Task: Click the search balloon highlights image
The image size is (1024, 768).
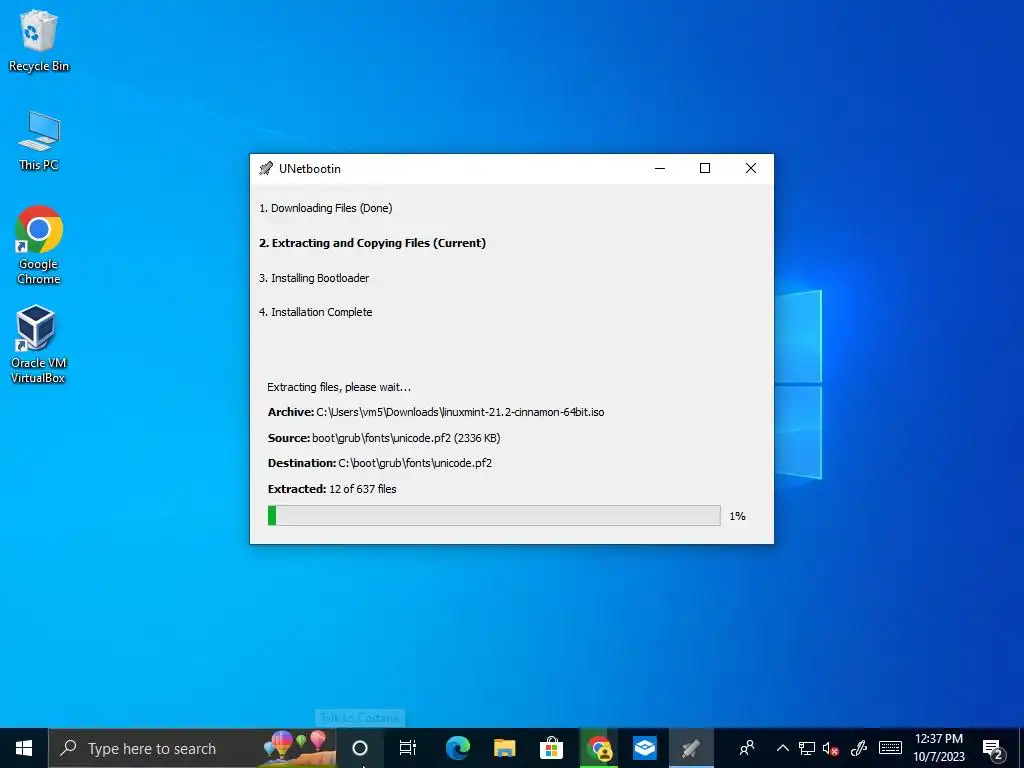Action: click(x=299, y=748)
